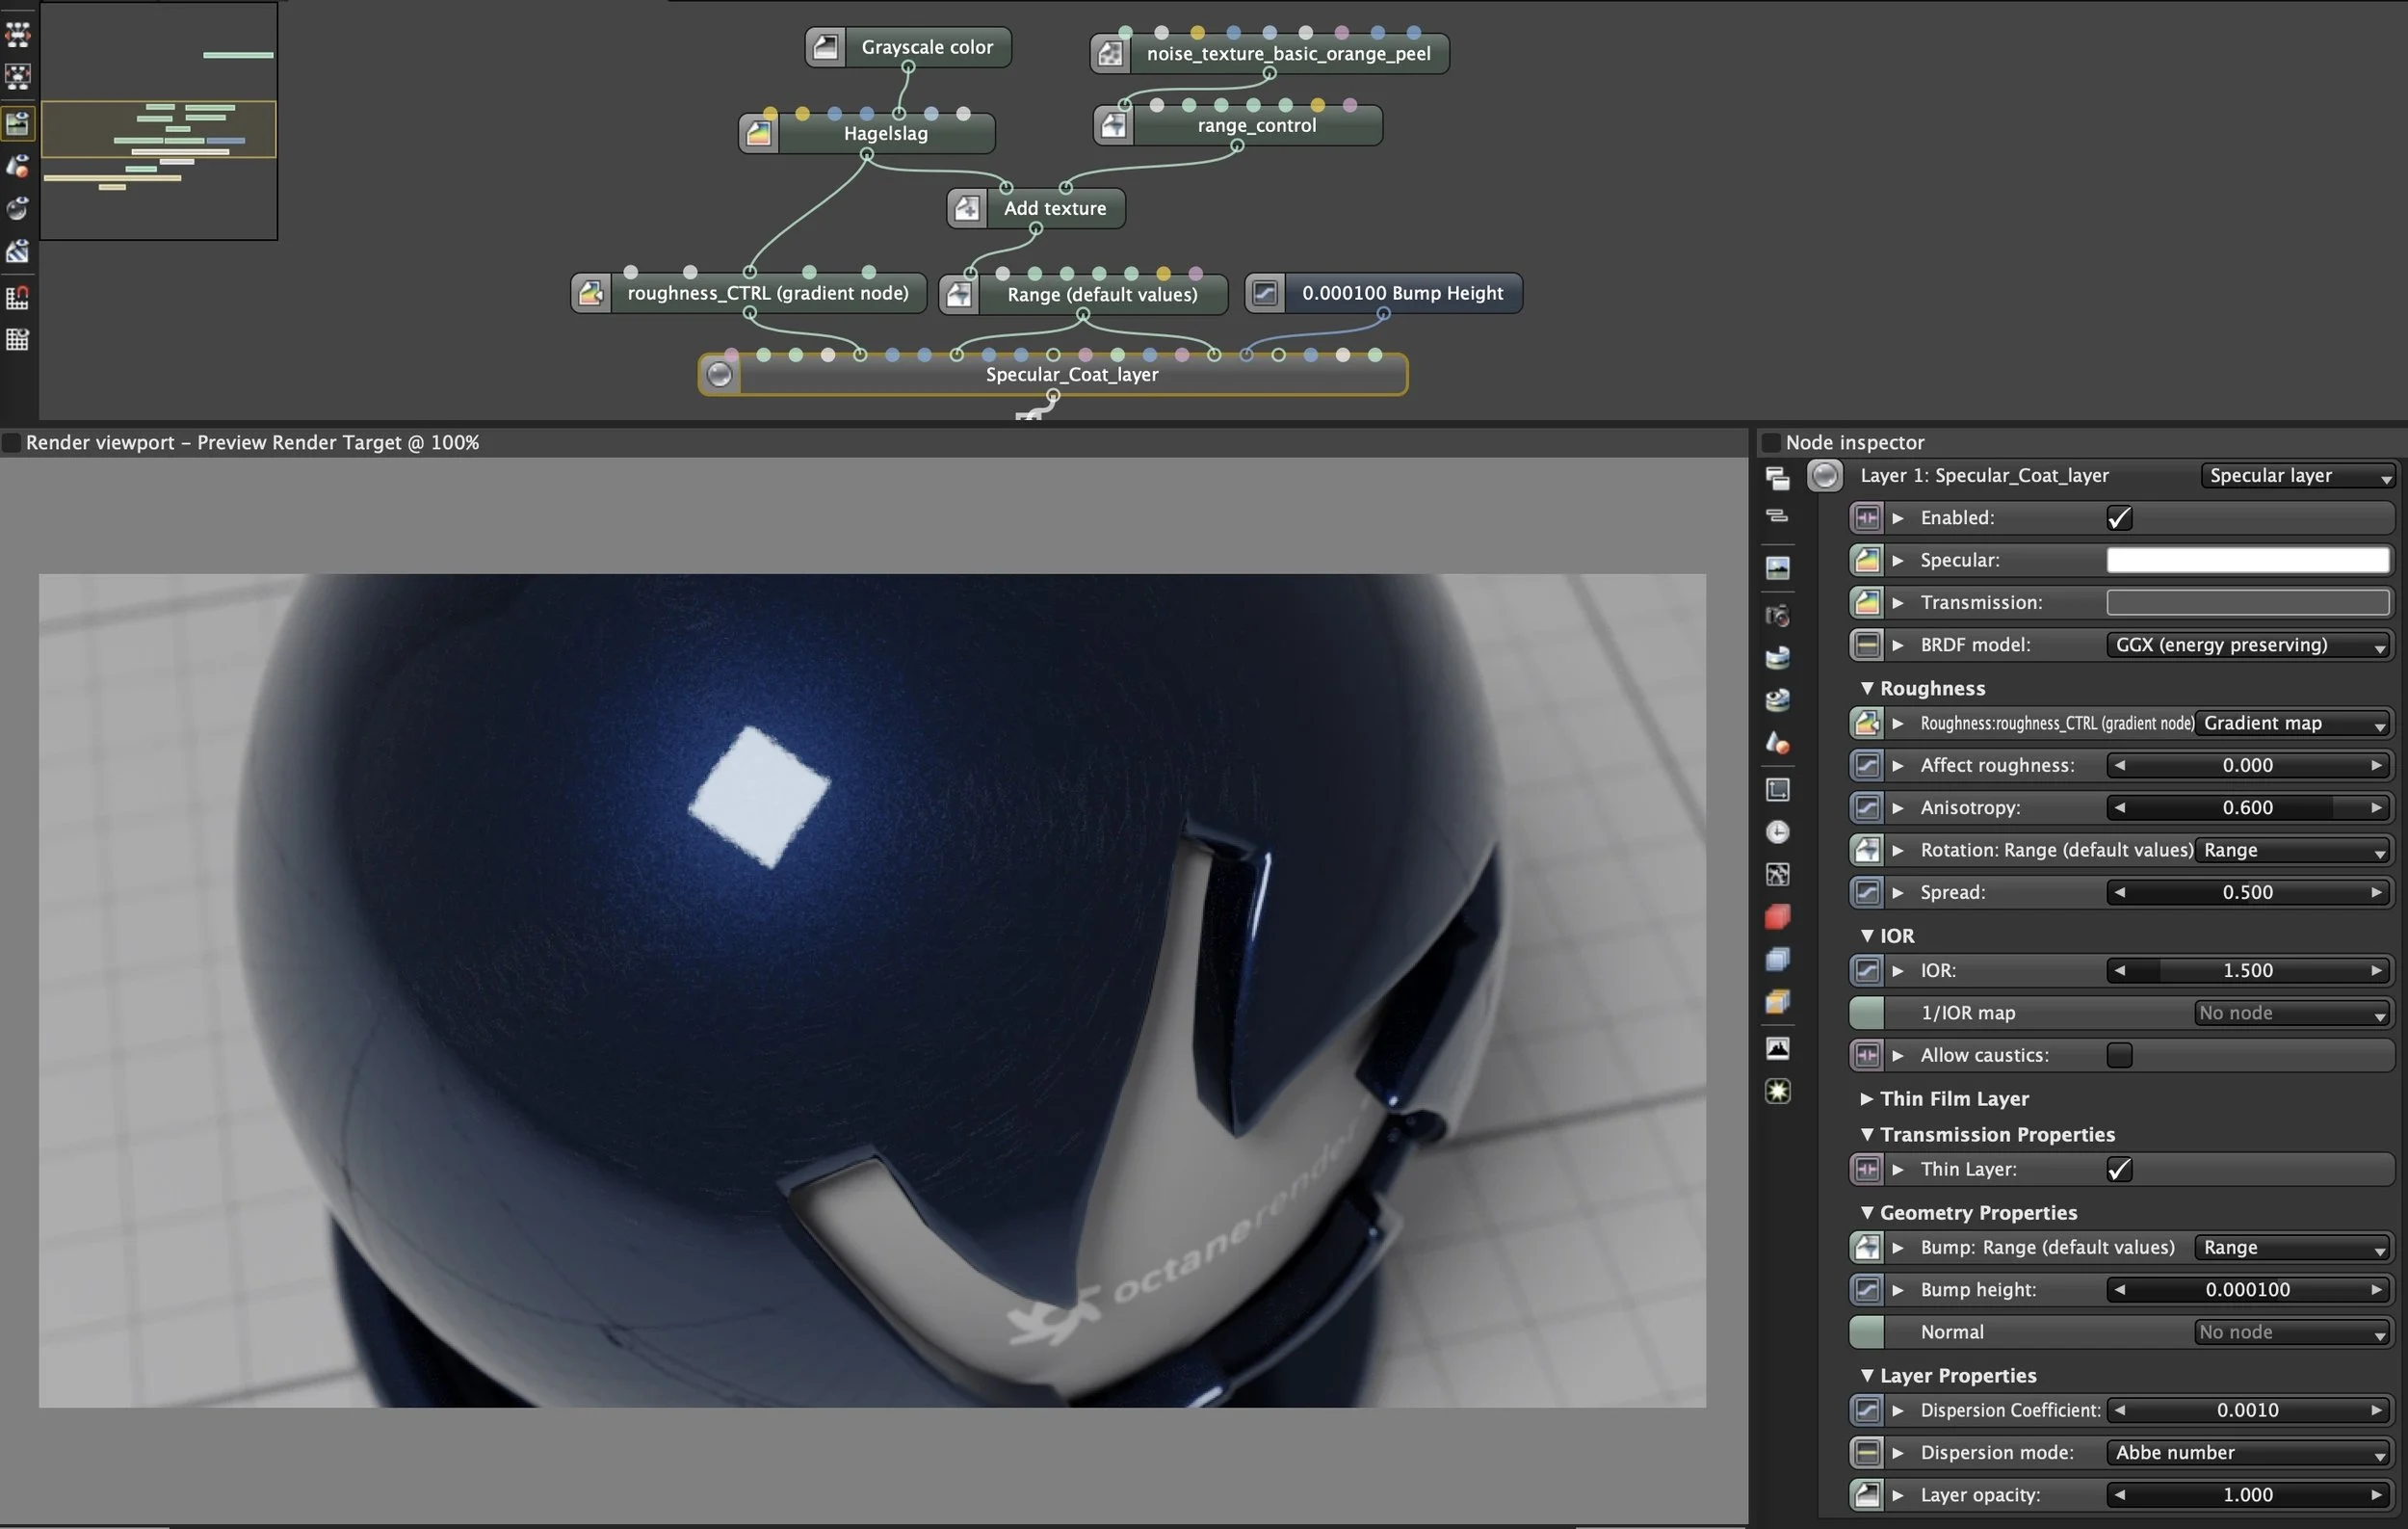Click the white Specular color swatch
Screen dimensions: 2408x1529
[x=2247, y=560]
